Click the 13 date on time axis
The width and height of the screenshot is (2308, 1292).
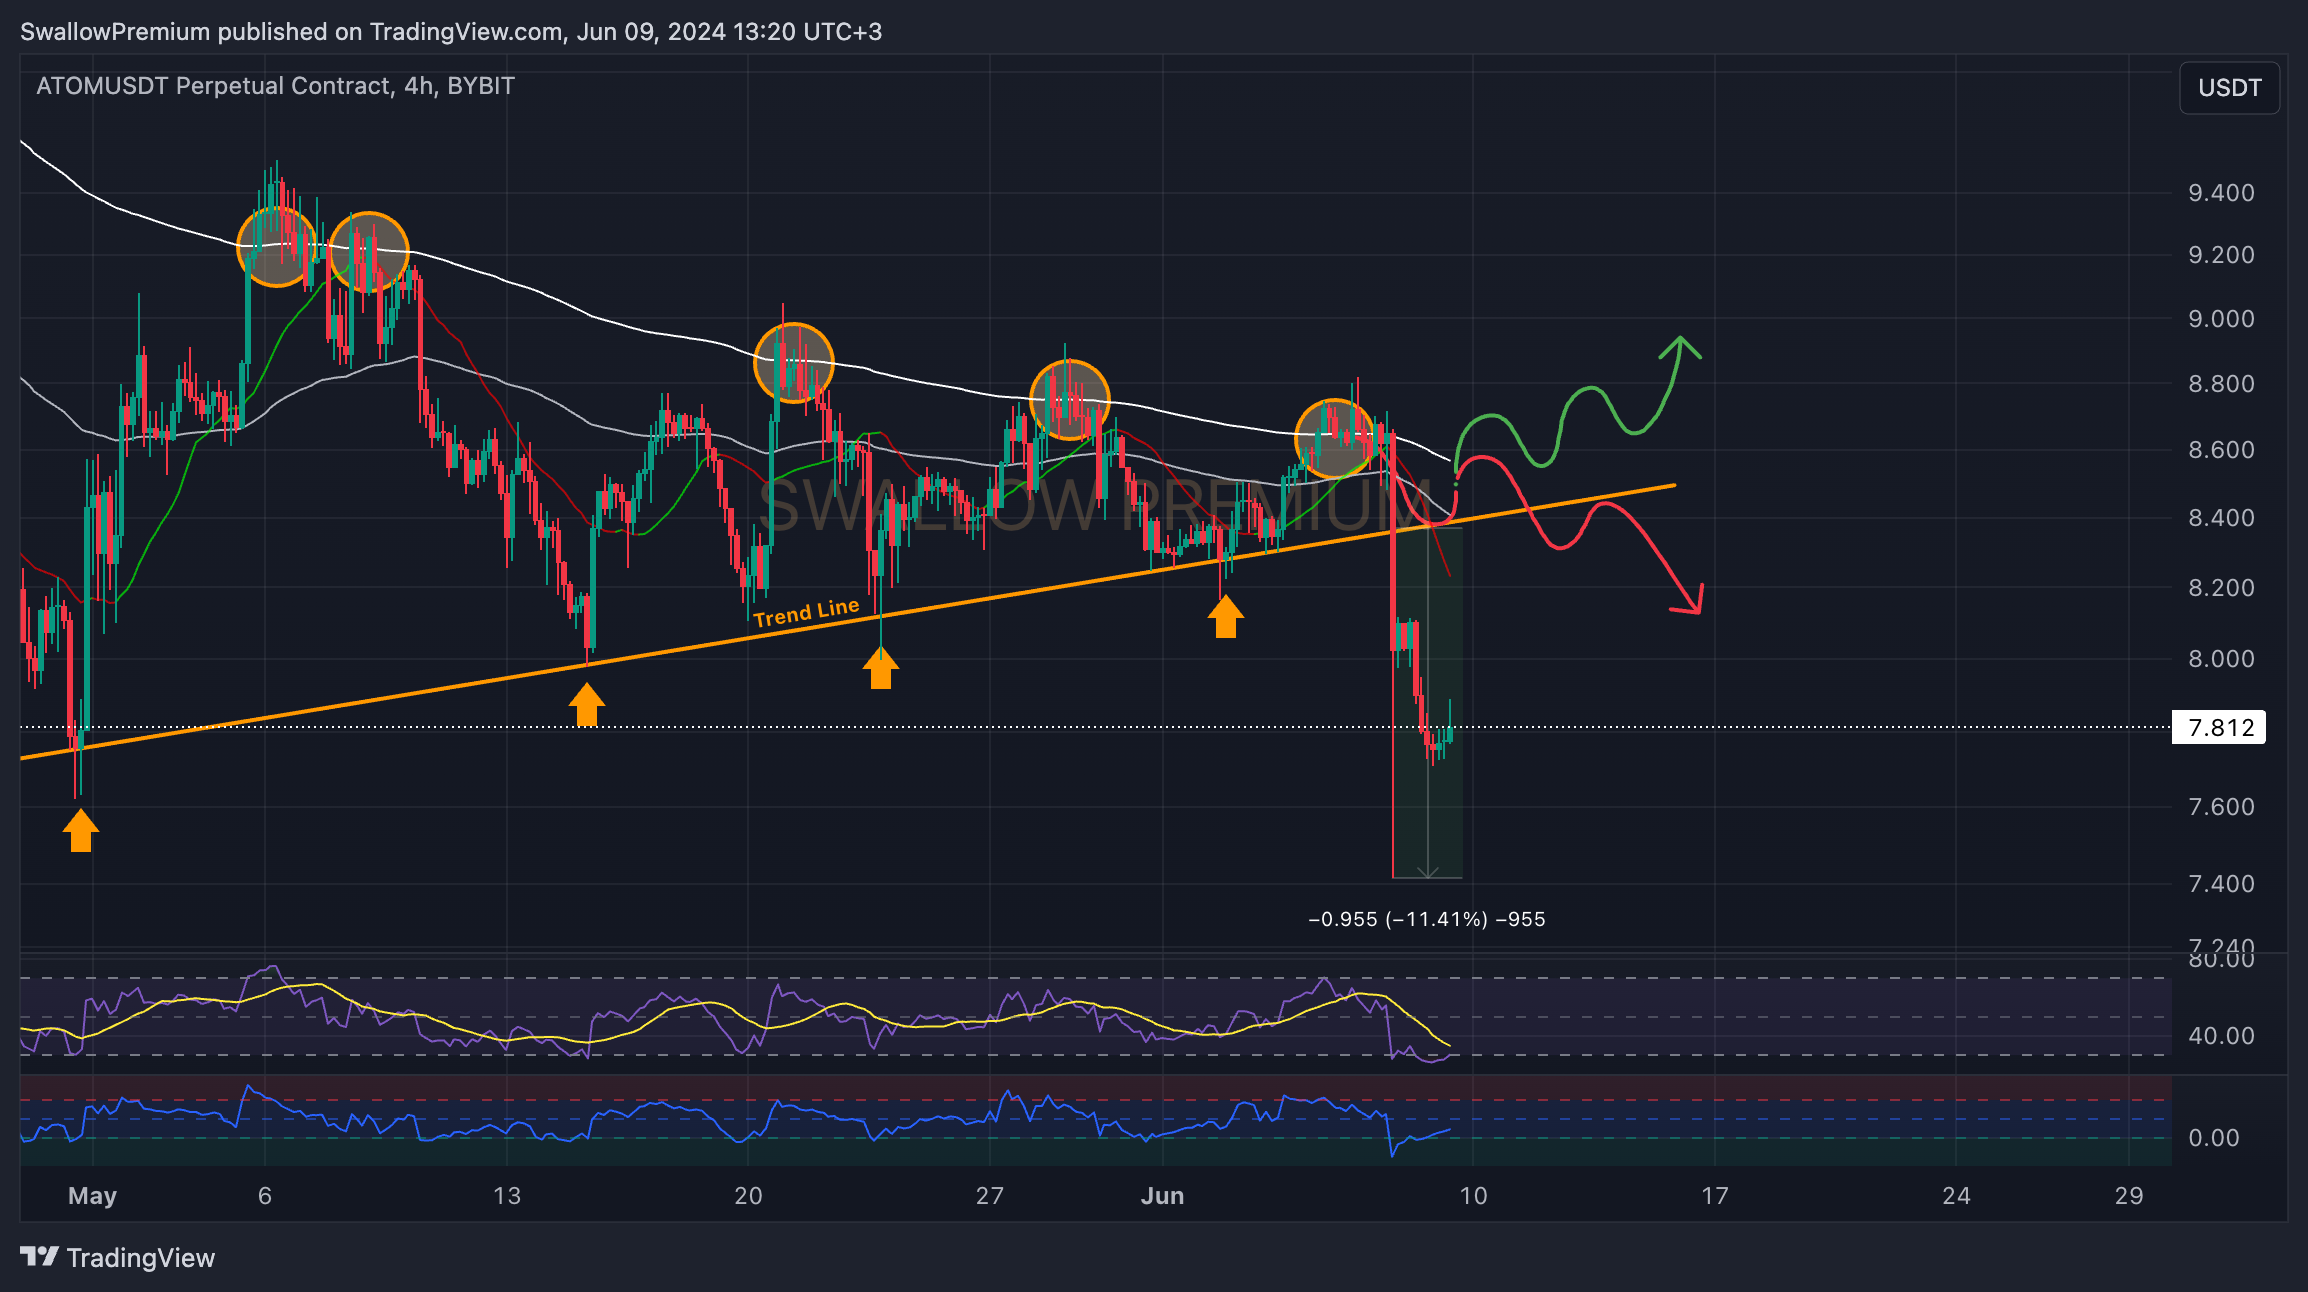pos(507,1196)
